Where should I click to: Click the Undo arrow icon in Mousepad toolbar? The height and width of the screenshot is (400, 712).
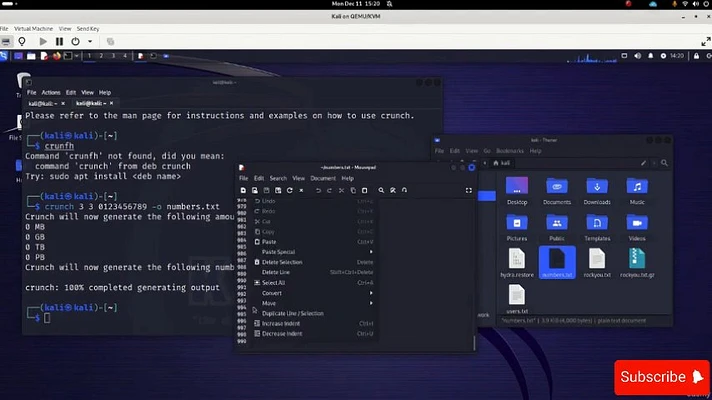pos(318,190)
